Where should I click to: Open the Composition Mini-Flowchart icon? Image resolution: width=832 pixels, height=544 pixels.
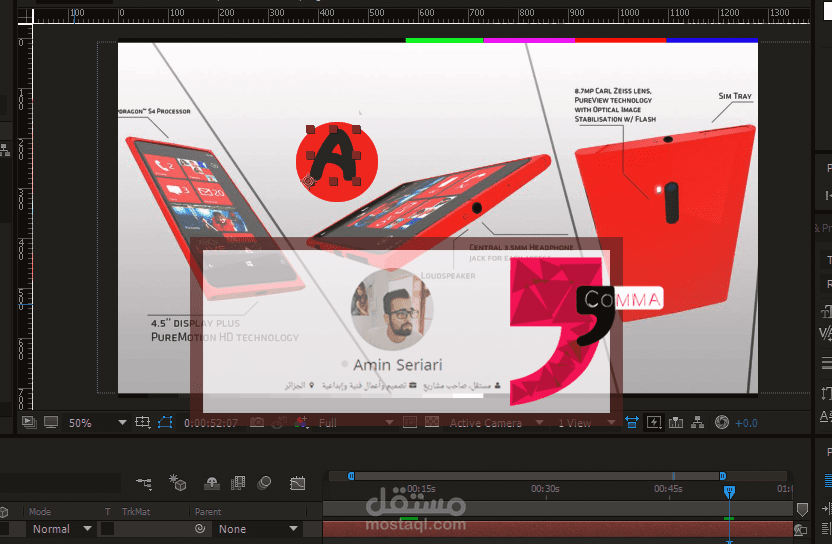[144, 483]
